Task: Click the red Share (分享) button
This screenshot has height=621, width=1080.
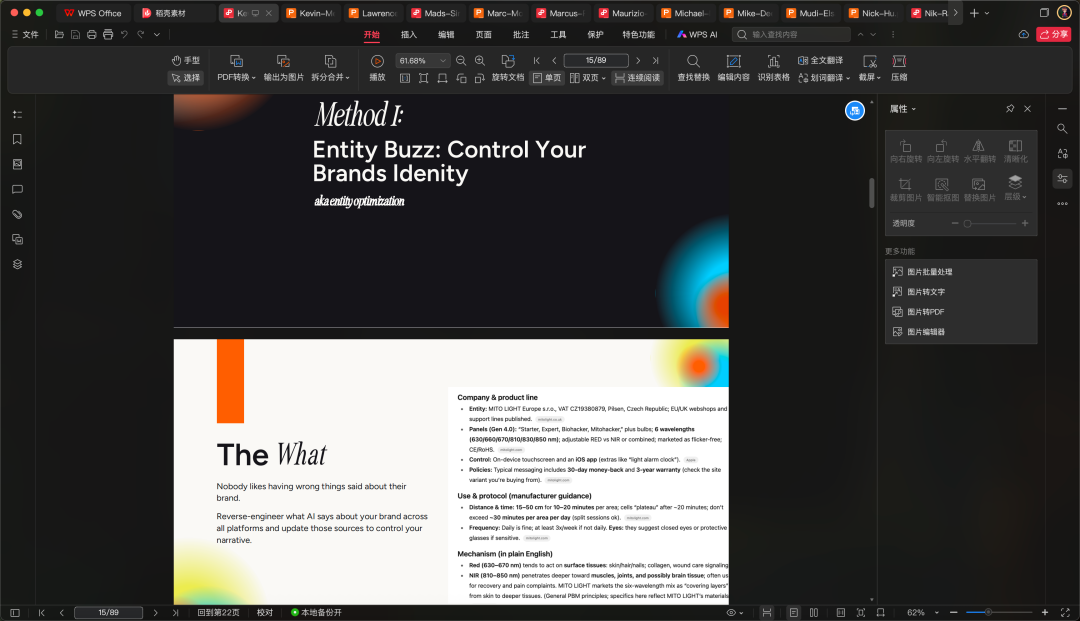Action: (x=1053, y=34)
